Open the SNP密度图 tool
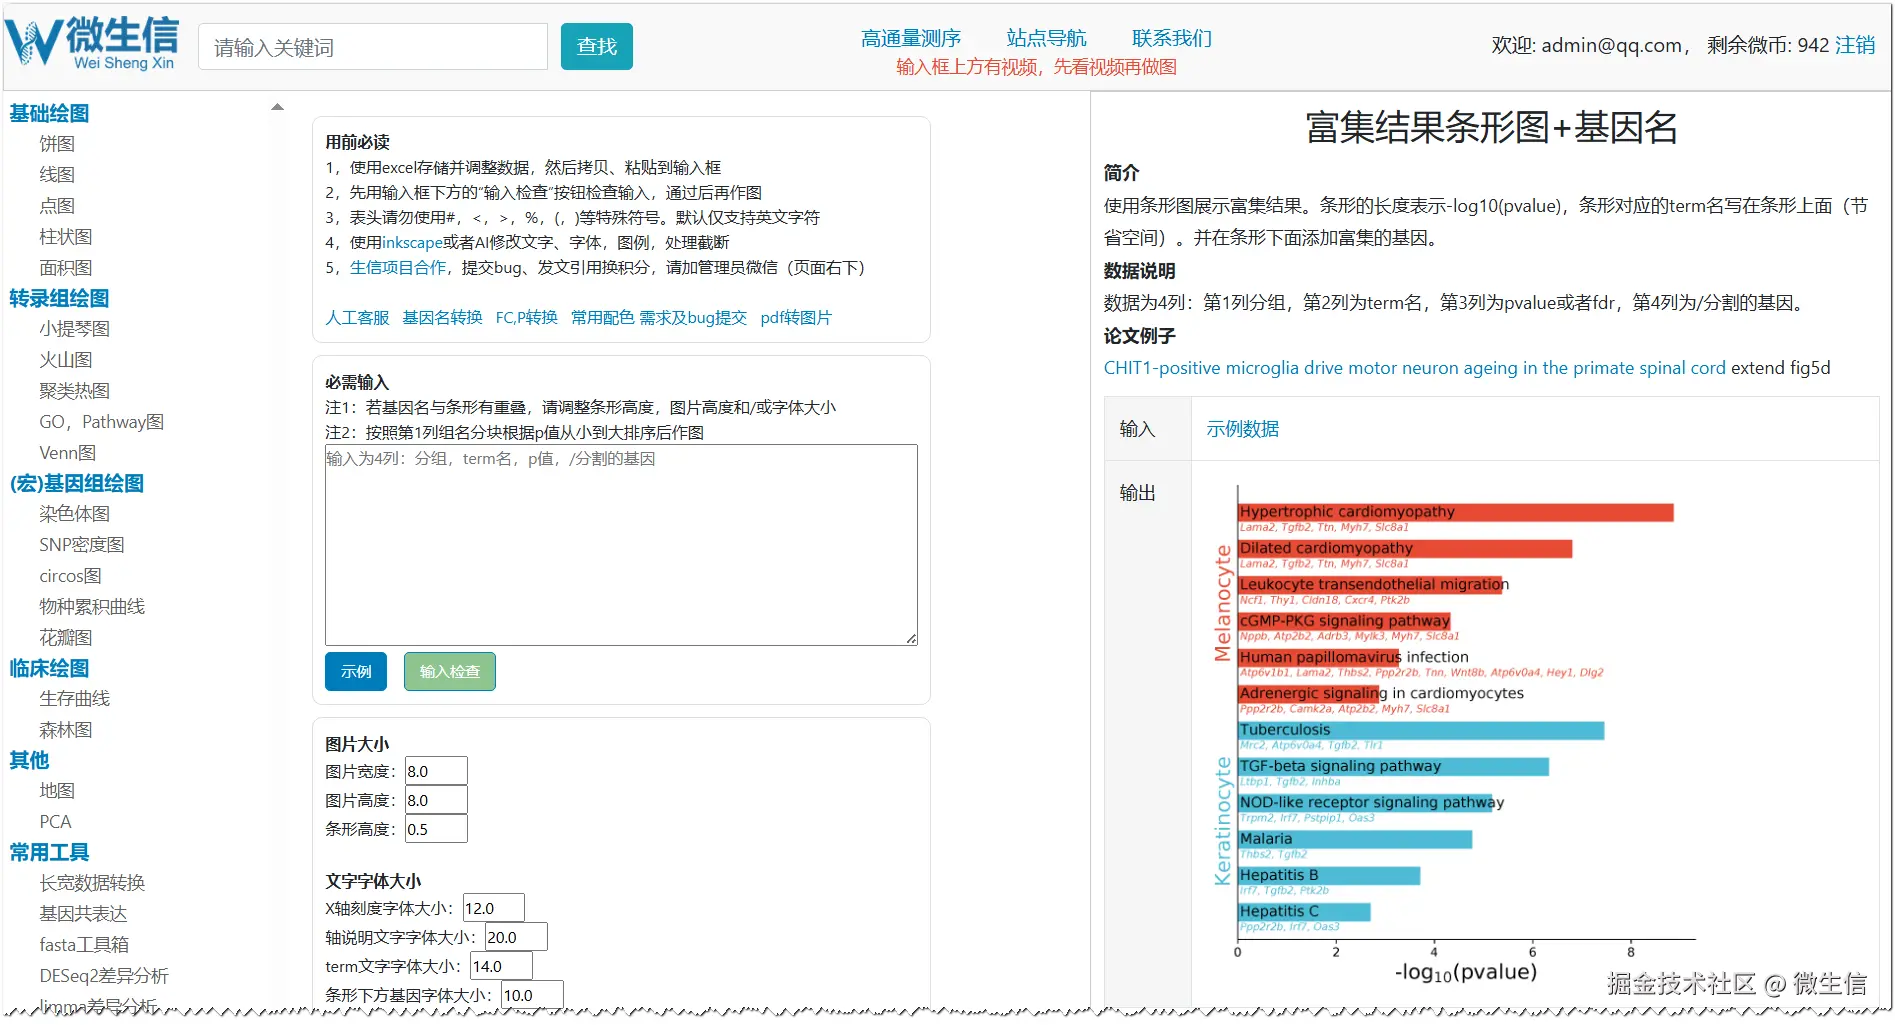 pyautogui.click(x=82, y=545)
